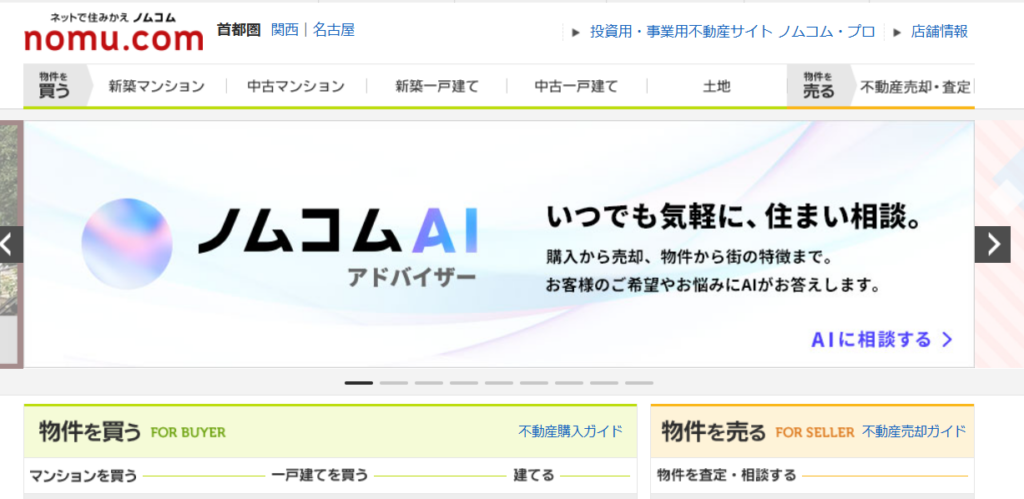Select the last carousel indicator dash
This screenshot has width=1024, height=499.
(x=638, y=383)
